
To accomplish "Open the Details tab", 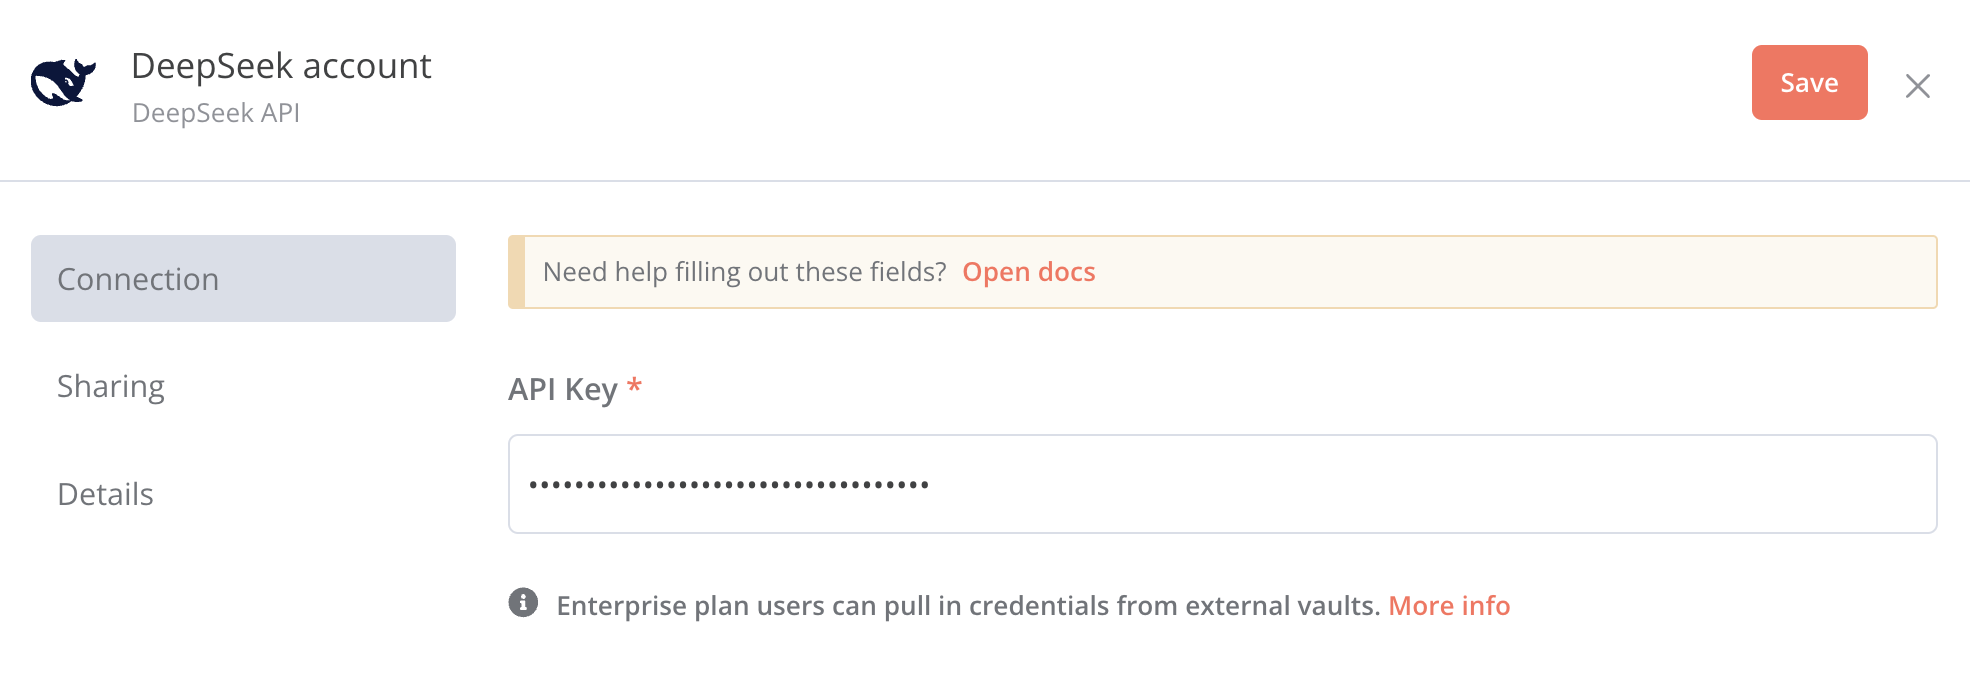I will coord(106,494).
